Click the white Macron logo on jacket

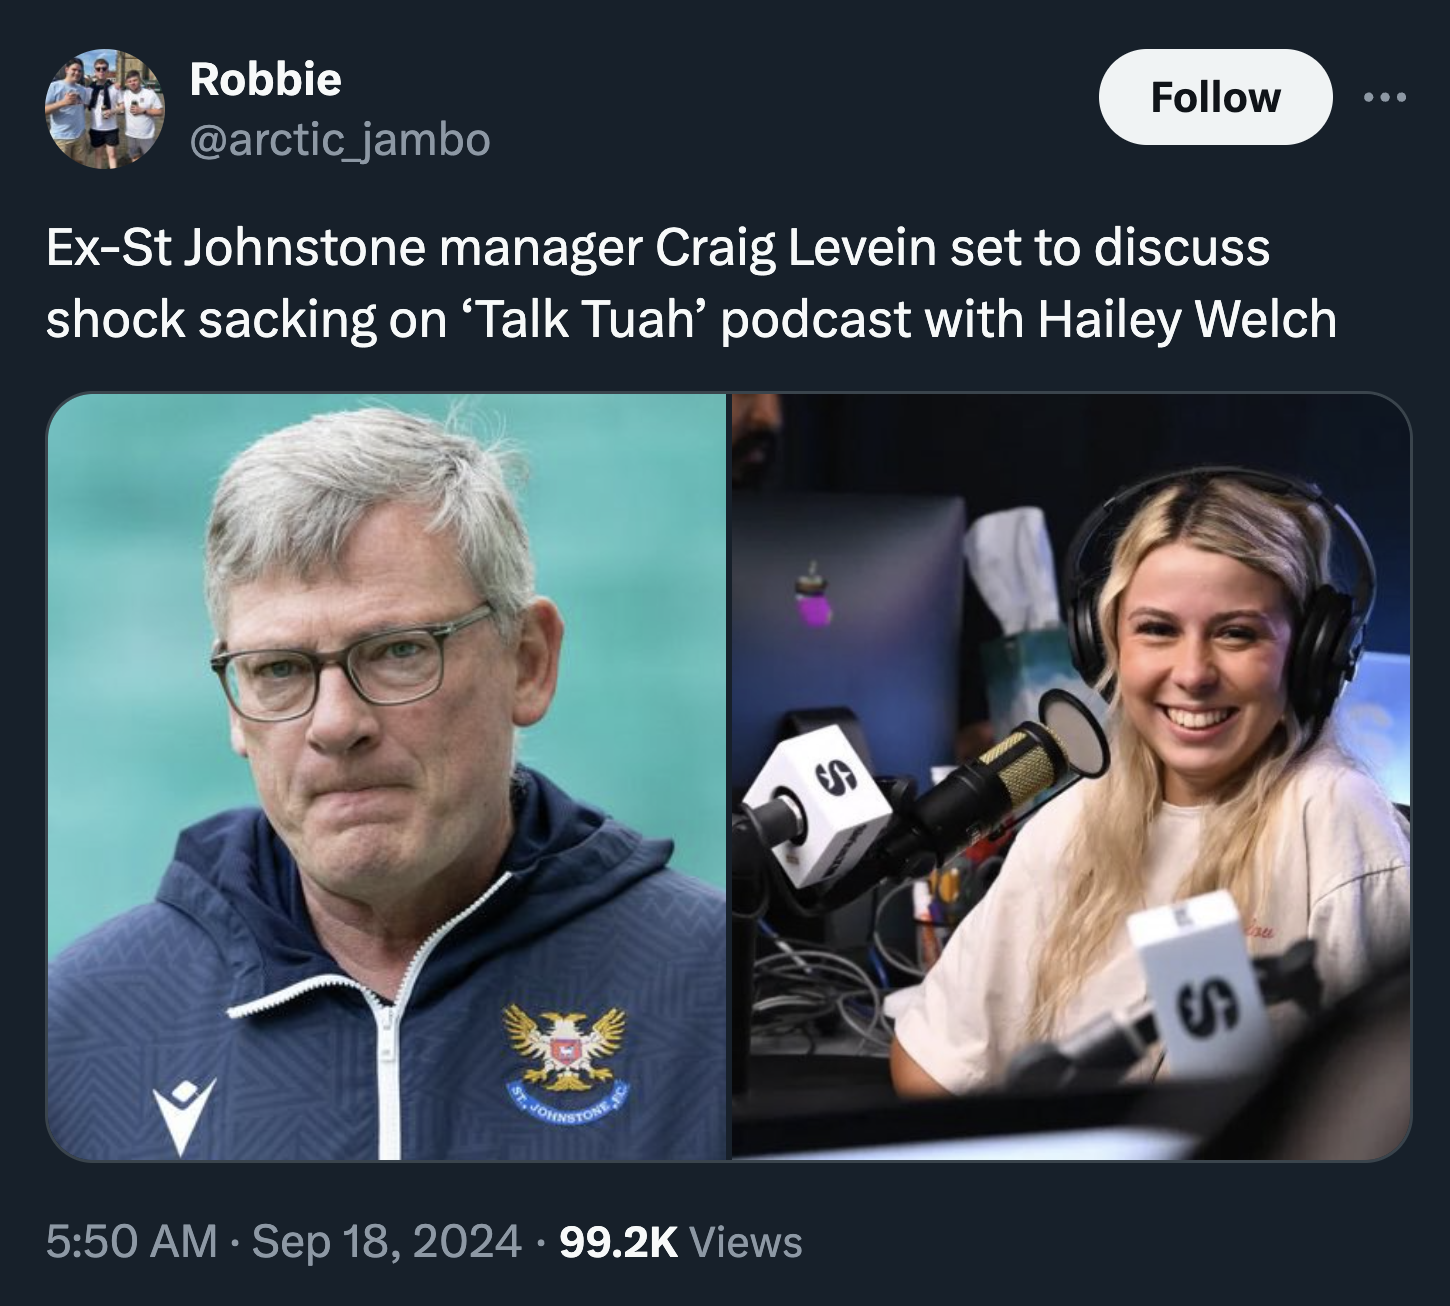(x=184, y=1116)
